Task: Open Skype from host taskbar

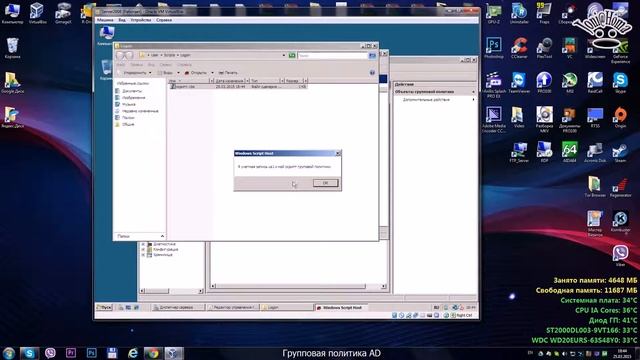Action: pyautogui.click(x=29, y=353)
